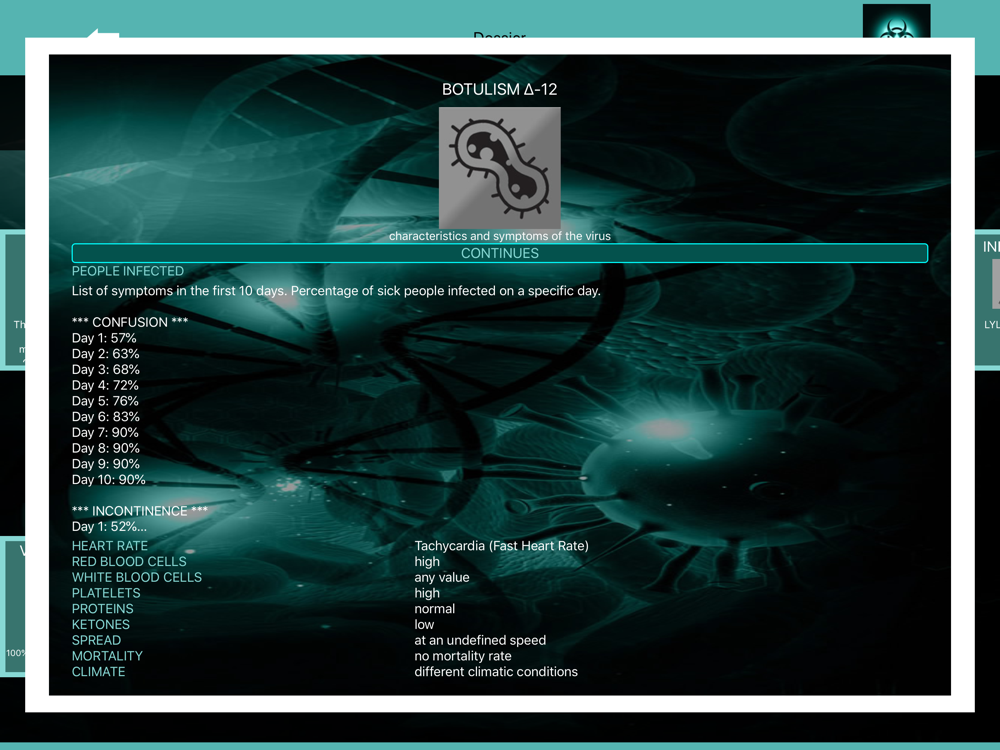Click the MORTALITY label
Screen dimensions: 1000x750
[107, 656]
